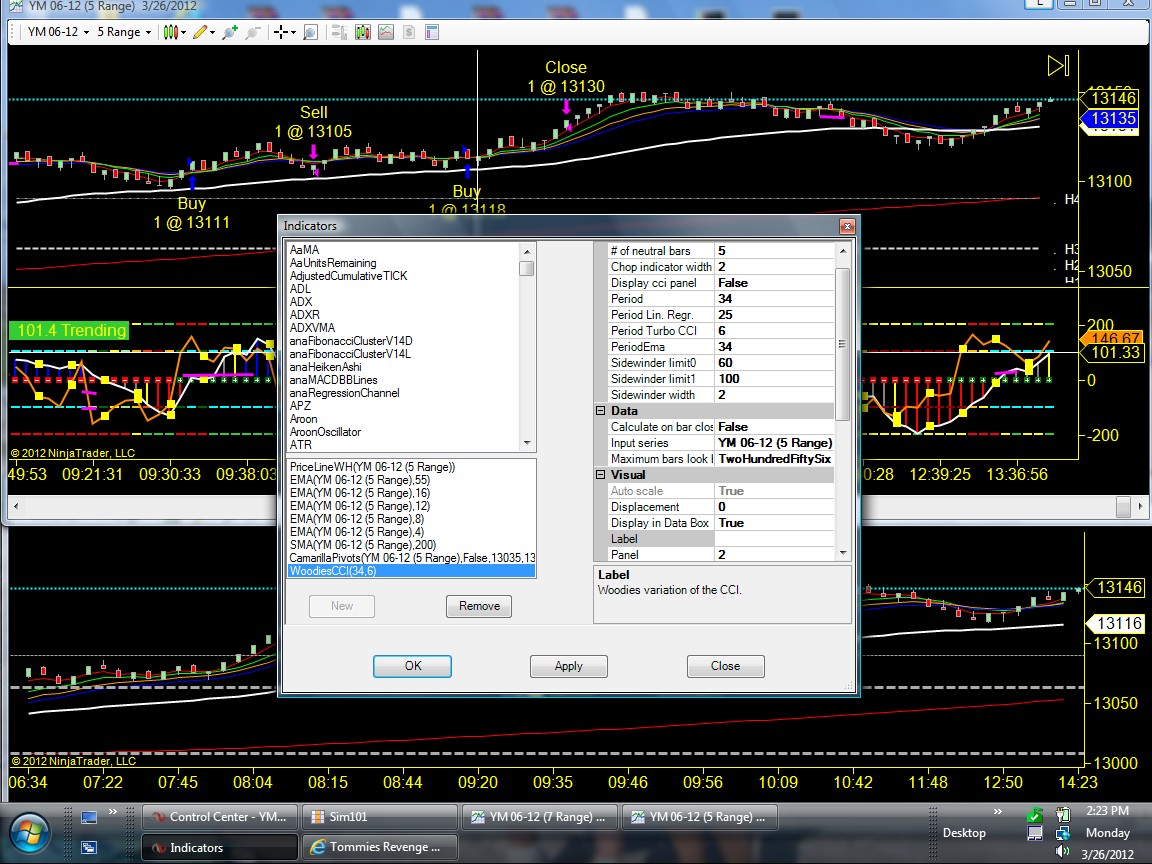Close the Indicators dialog with X
This screenshot has width=1152, height=864.
click(x=847, y=226)
